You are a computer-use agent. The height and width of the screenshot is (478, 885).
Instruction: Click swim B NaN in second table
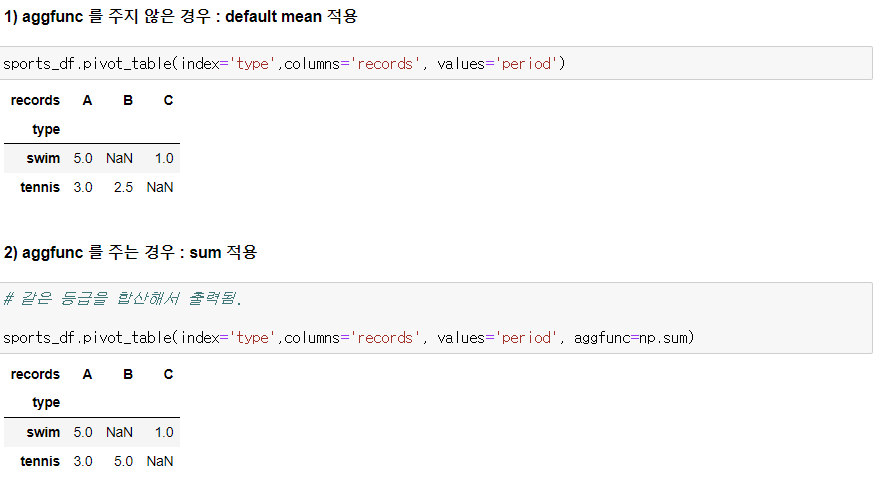coord(120,432)
